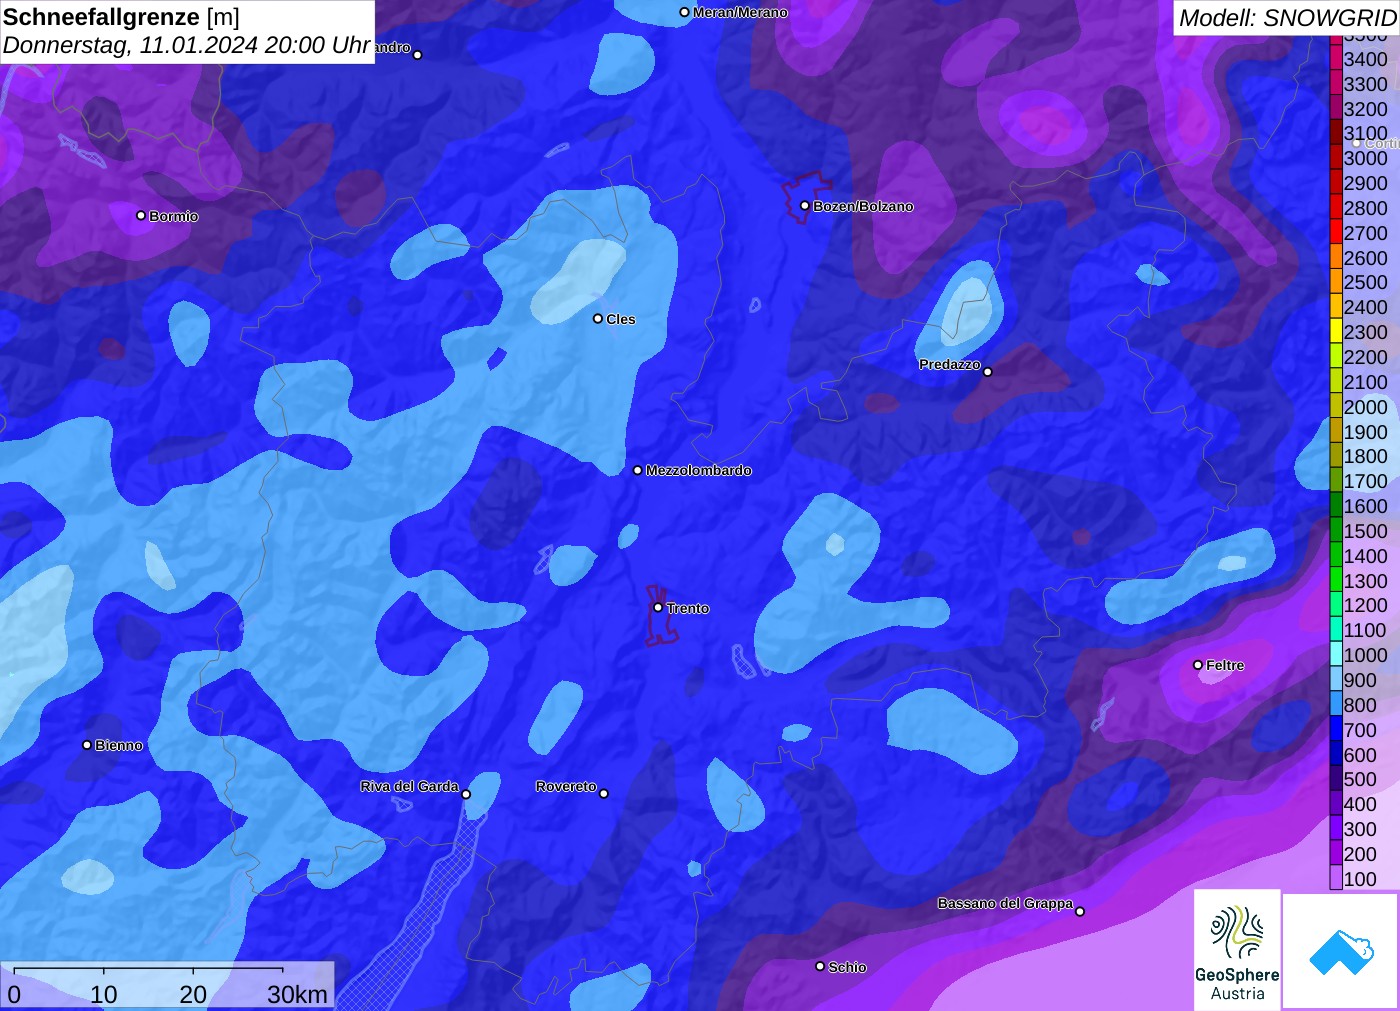Click the Predazzo label text
The height and width of the screenshot is (1011, 1400).
[x=950, y=364]
